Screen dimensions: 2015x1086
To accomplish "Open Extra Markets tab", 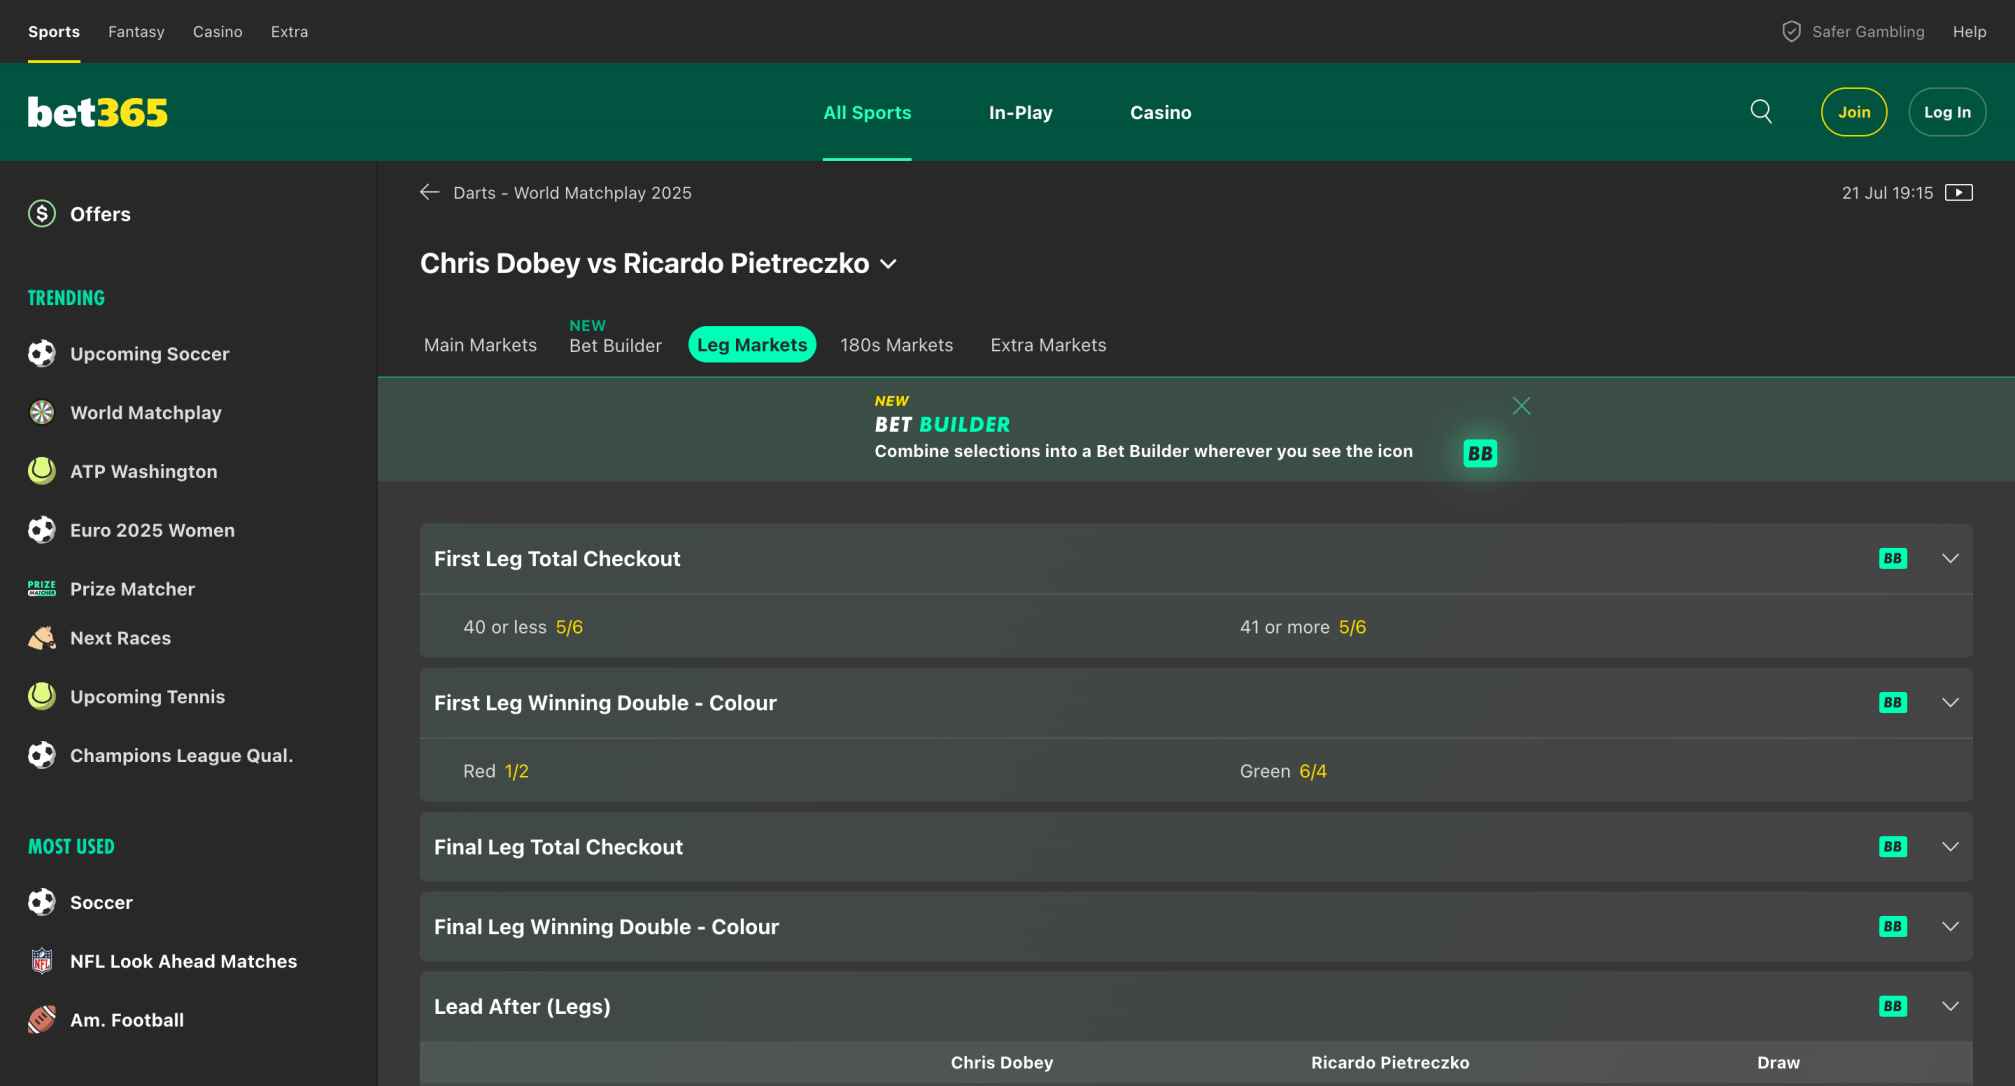I will 1048,345.
